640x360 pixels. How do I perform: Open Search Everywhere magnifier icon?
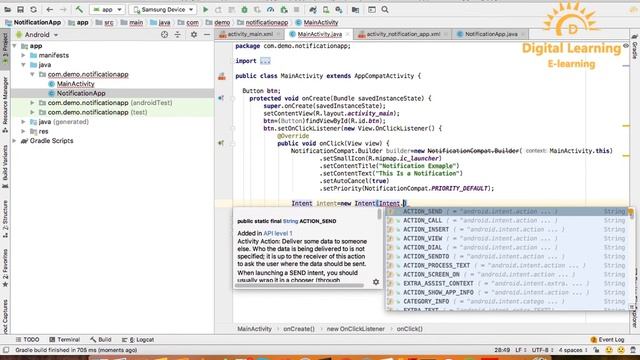385,9
